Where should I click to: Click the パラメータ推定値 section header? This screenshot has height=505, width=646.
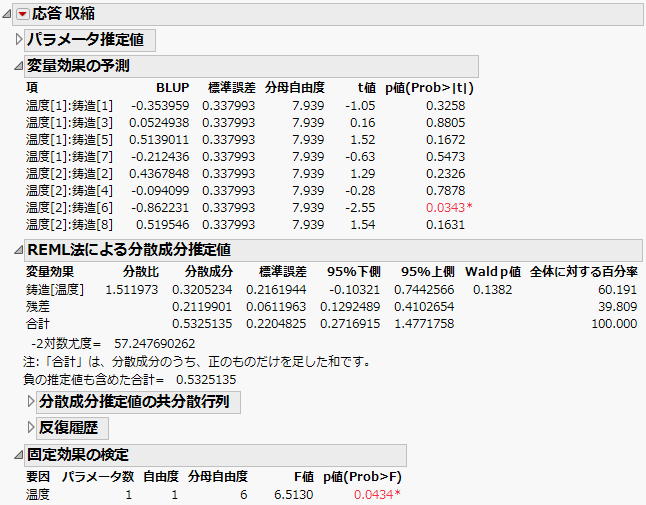[90, 40]
